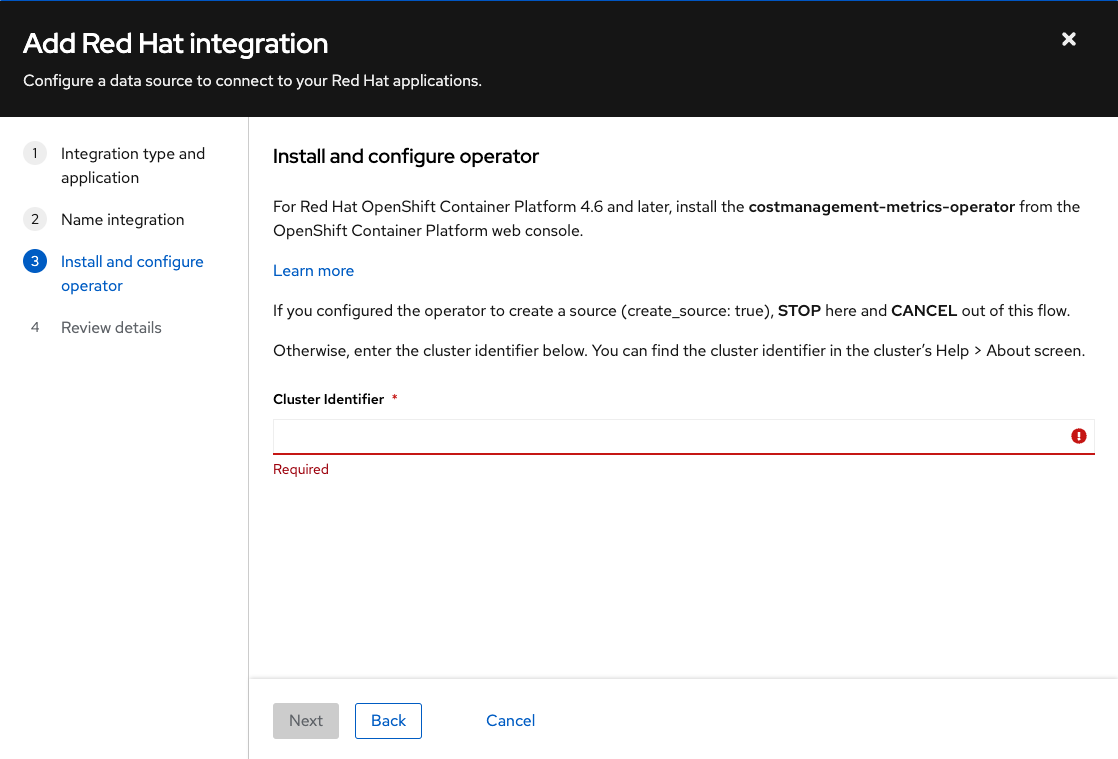Viewport: 1118px width, 759px height.
Task: Click the 'Required' error message
Action: tap(301, 469)
